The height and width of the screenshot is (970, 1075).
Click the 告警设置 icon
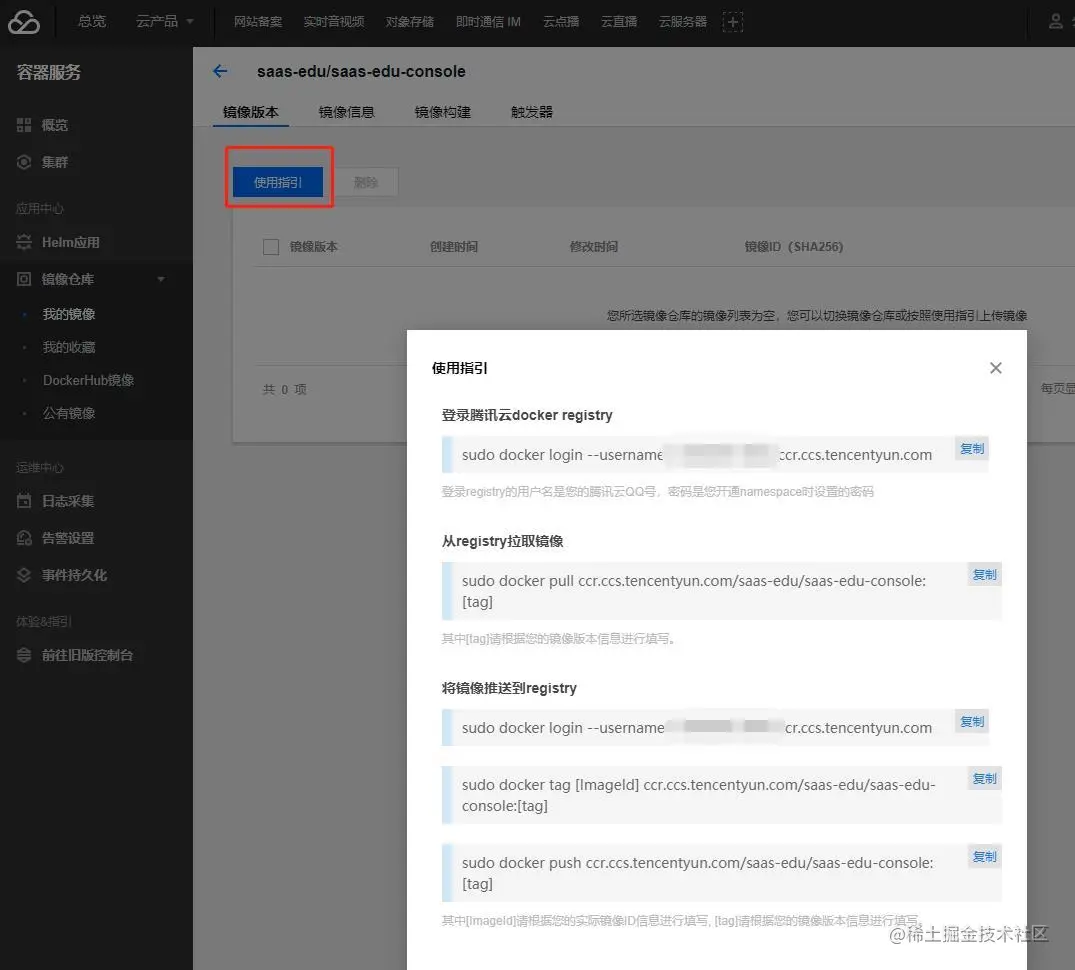click(x=24, y=538)
